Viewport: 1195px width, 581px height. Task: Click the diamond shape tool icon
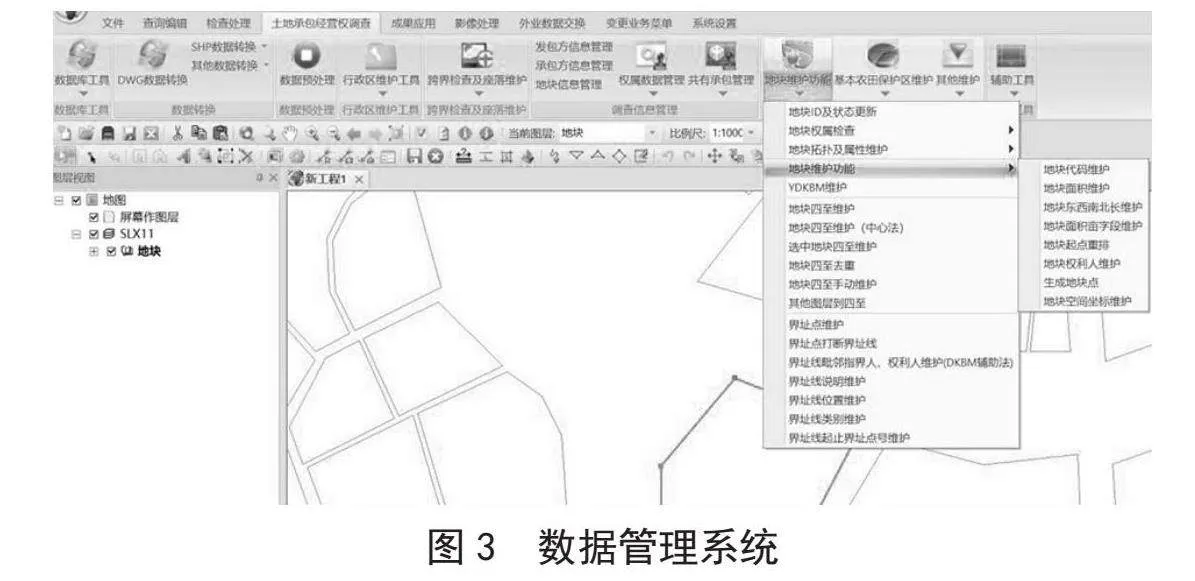pos(619,156)
